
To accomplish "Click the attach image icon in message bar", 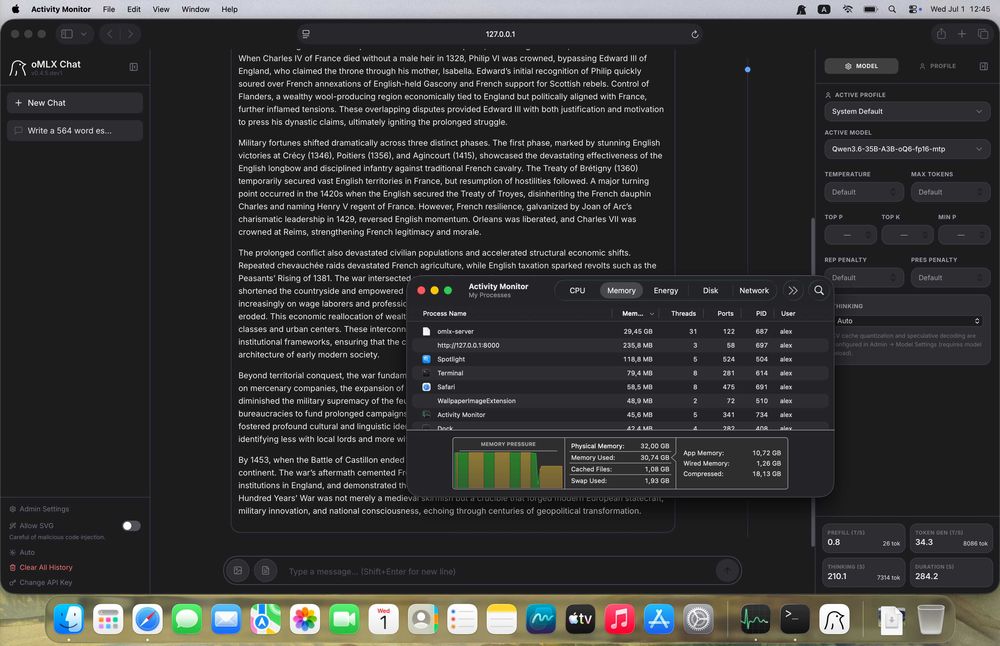I will point(238,571).
